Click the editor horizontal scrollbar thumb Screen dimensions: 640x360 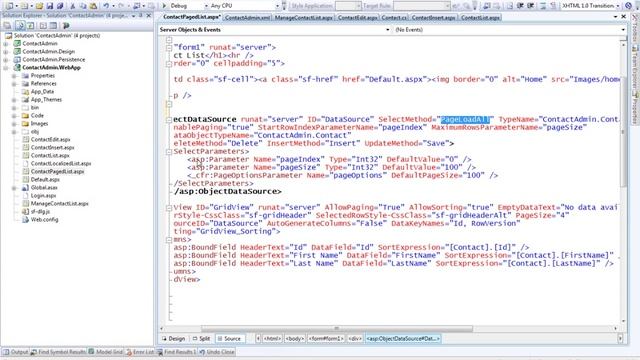[336, 329]
